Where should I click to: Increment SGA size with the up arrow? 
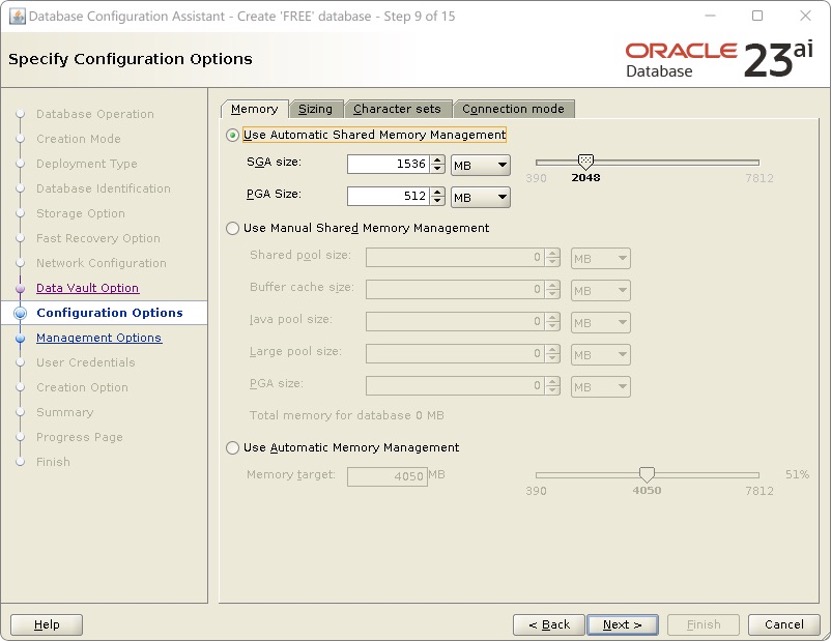436,159
